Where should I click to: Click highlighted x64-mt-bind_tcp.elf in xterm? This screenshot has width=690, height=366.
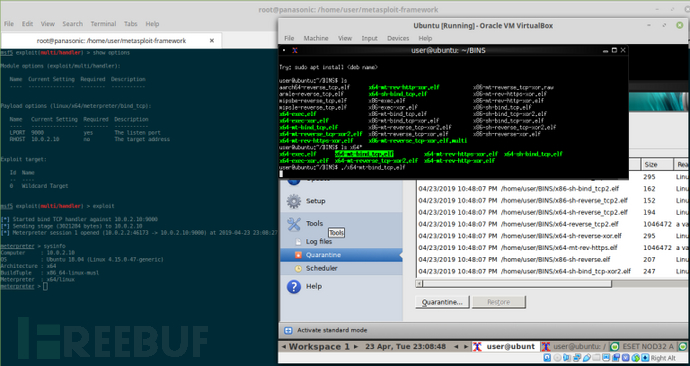(x=364, y=154)
